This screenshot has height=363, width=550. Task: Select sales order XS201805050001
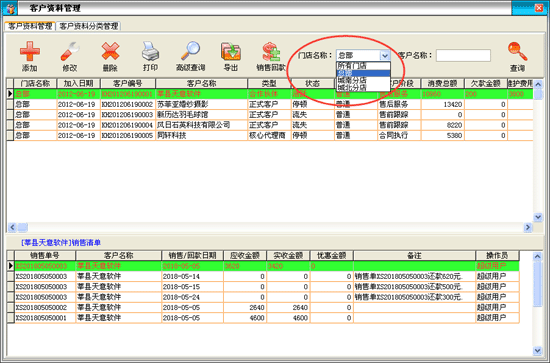point(263,318)
